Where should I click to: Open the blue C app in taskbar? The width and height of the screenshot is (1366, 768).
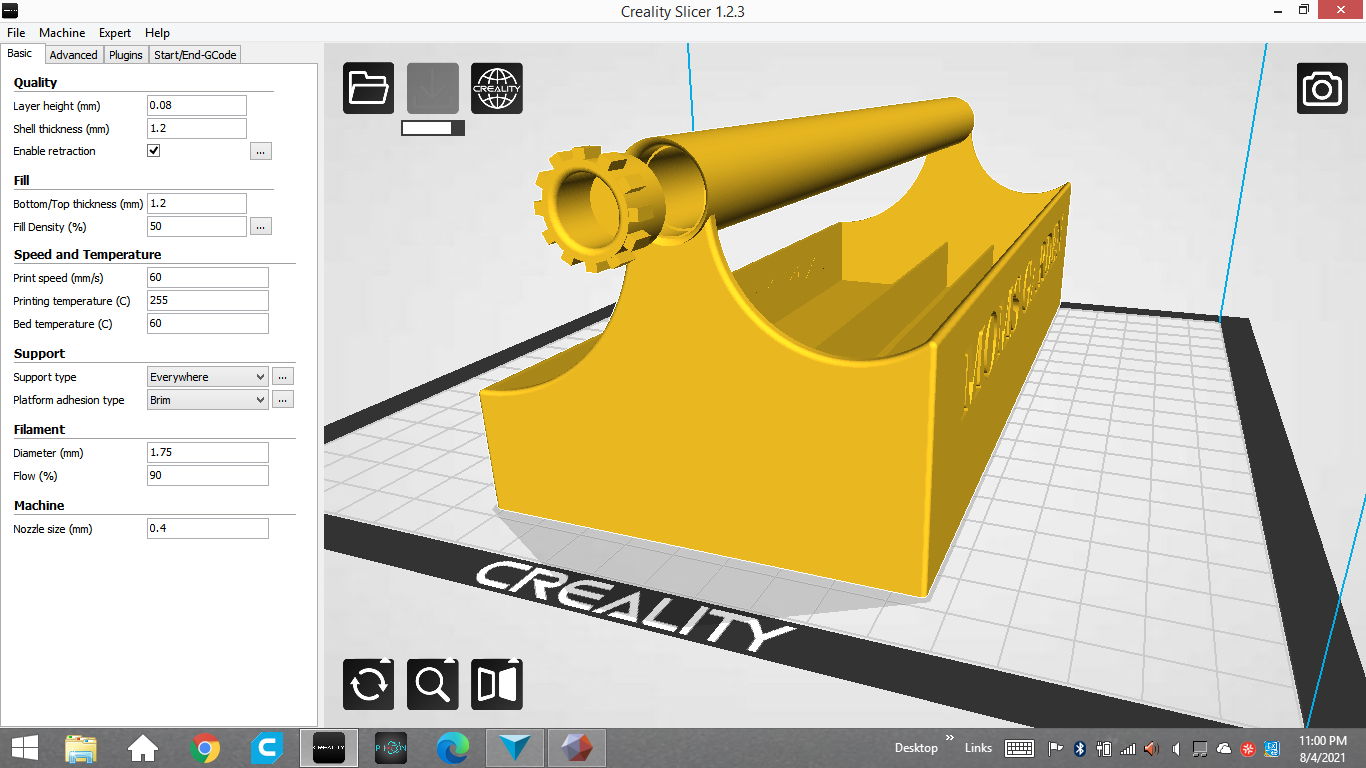click(267, 748)
